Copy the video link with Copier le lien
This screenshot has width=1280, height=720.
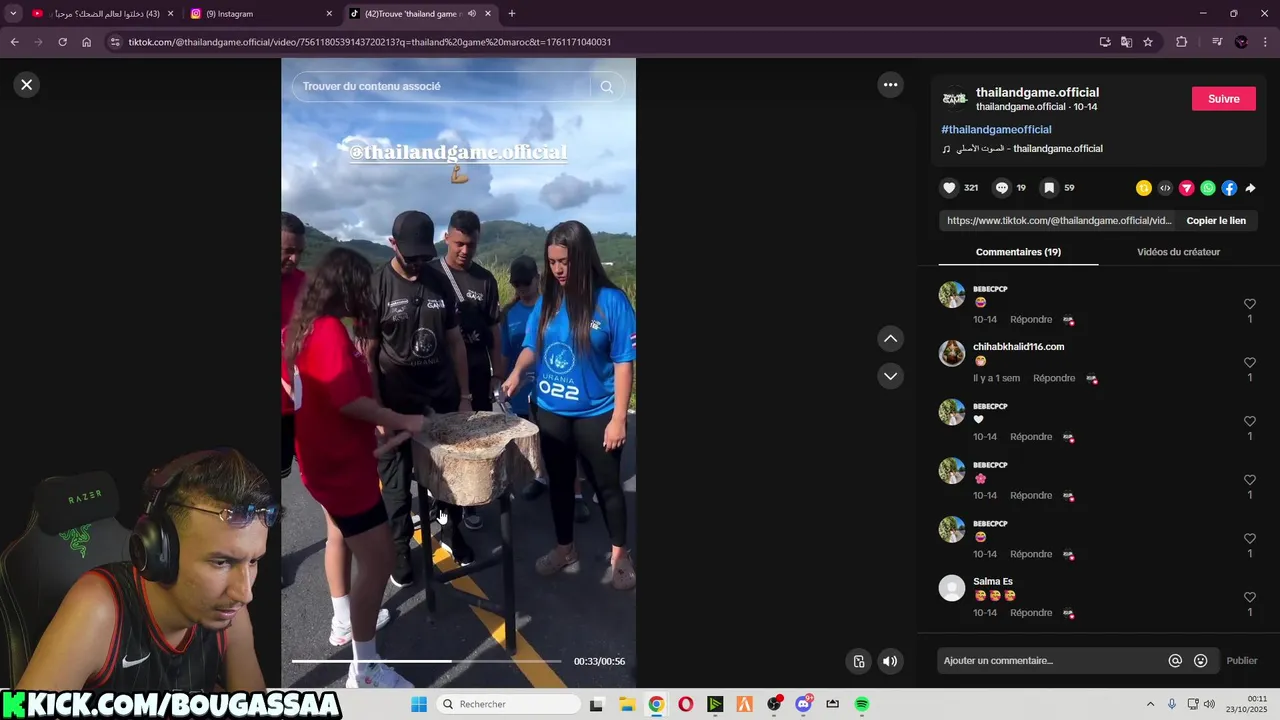click(x=1216, y=221)
